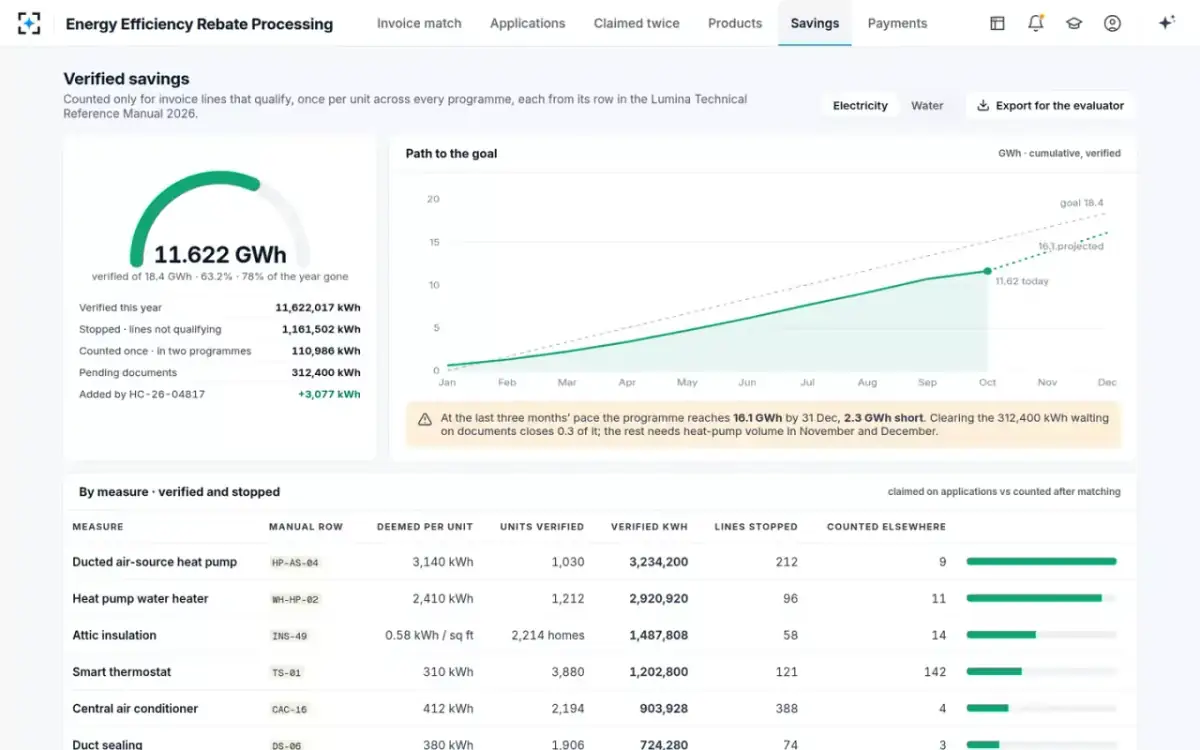
Task: Sort by VERIFIED KWH column header
Action: tap(649, 527)
